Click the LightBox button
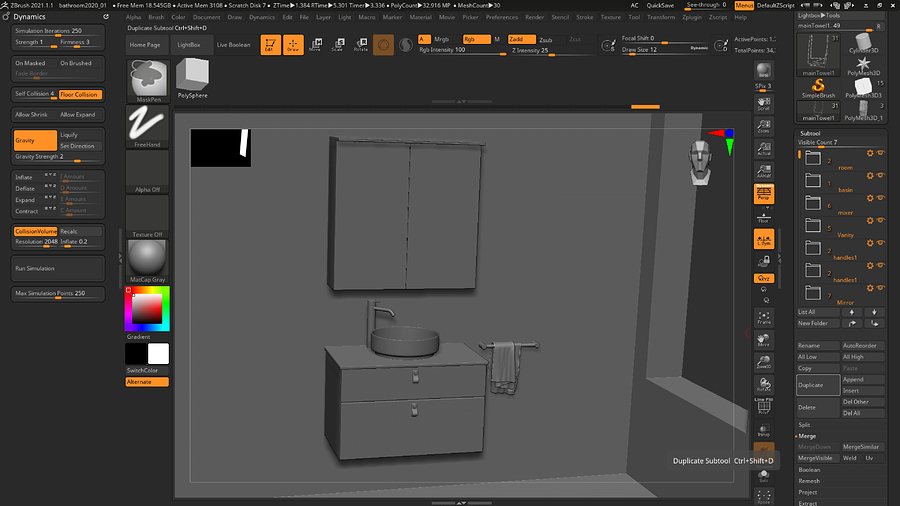Screen dimensions: 900x506 click(x=189, y=45)
